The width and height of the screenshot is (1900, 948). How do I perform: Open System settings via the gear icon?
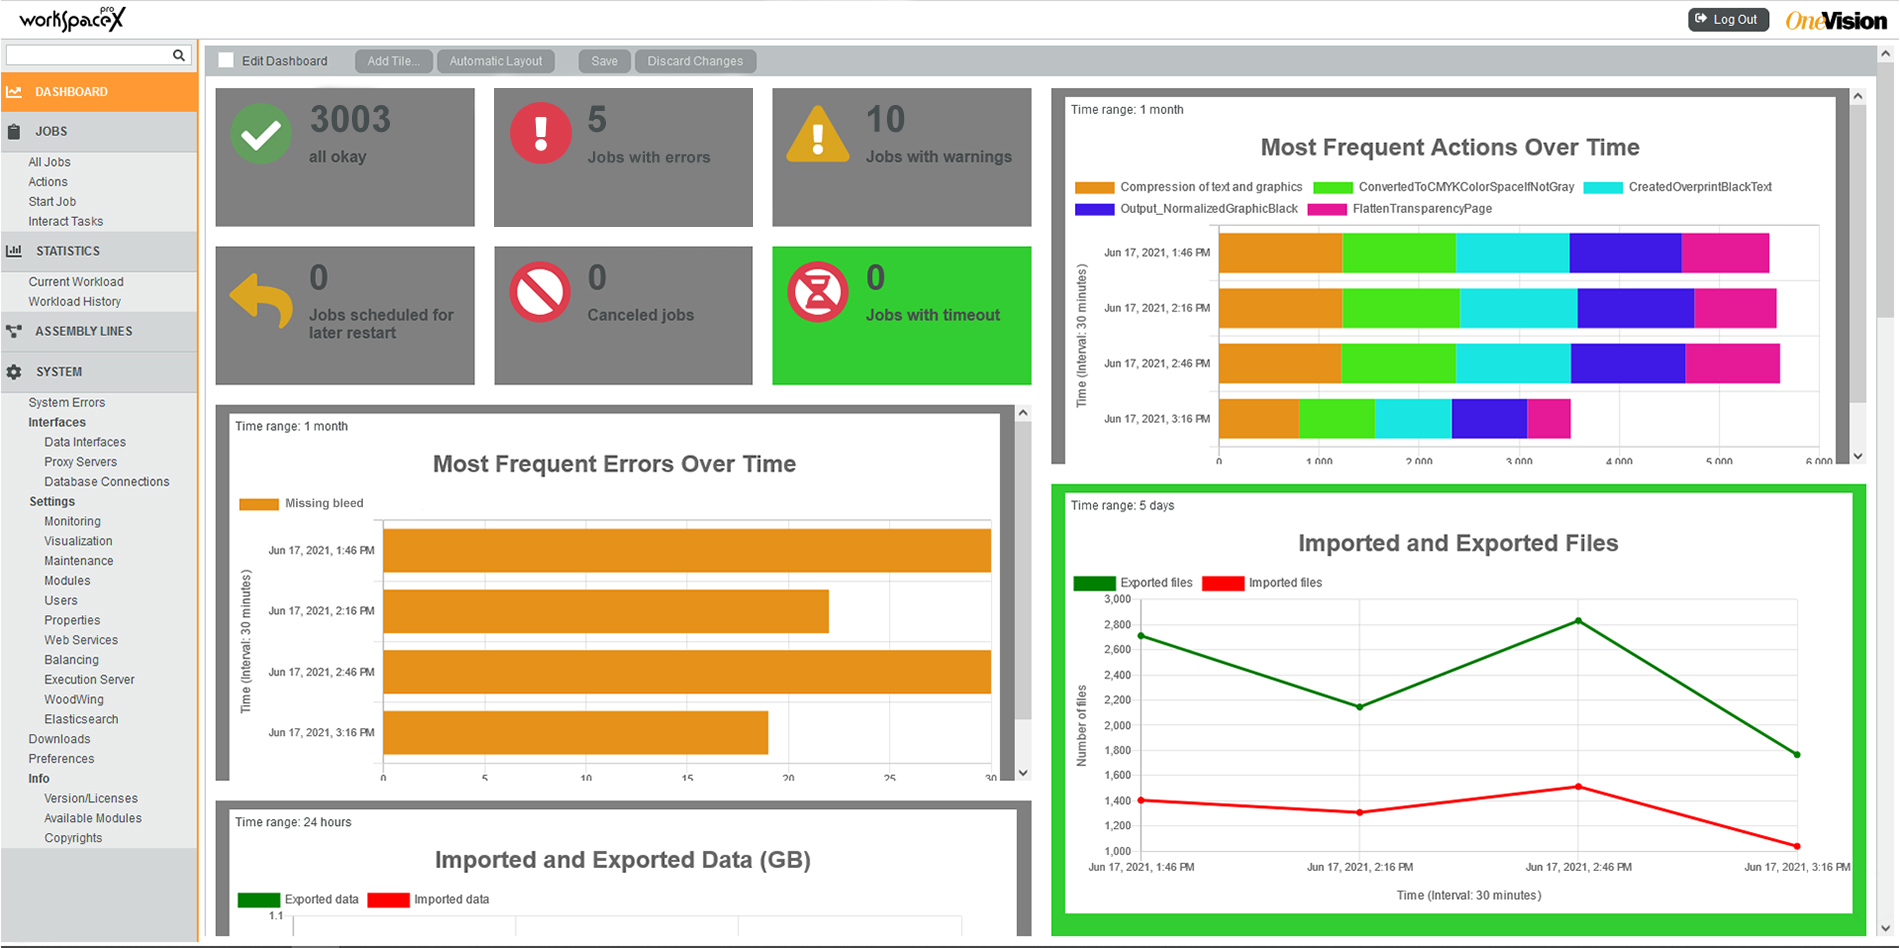point(14,371)
